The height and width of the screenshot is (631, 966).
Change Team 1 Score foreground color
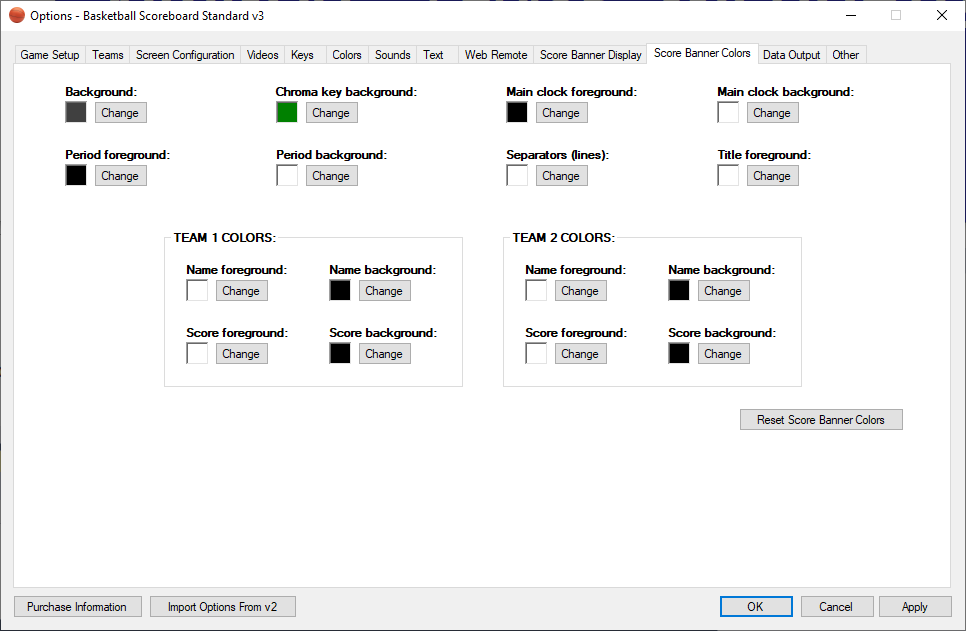pyautogui.click(x=241, y=354)
